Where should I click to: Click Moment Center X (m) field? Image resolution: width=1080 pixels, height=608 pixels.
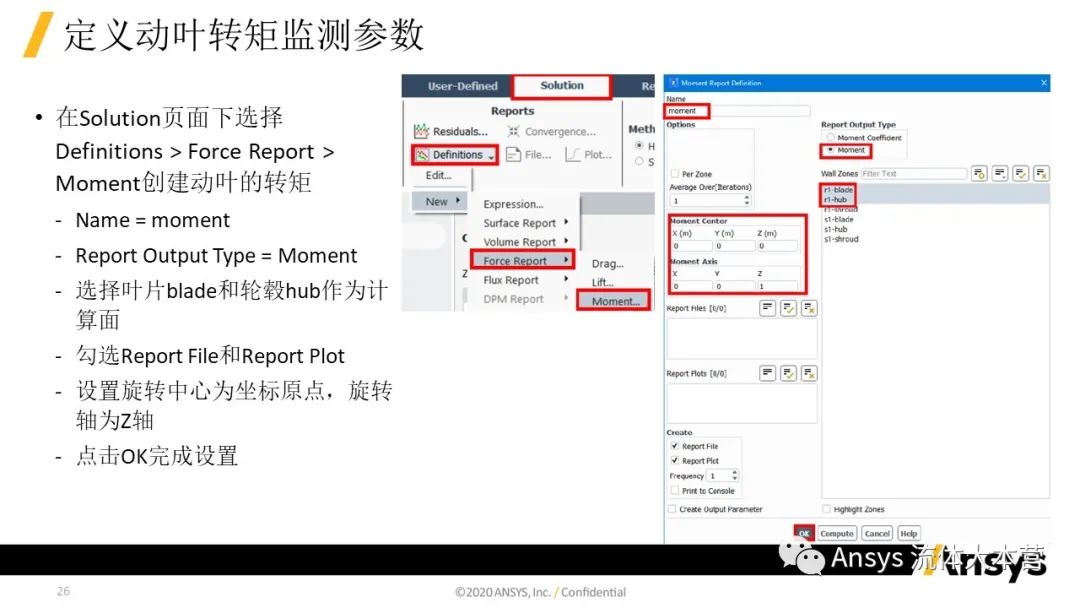coord(691,246)
